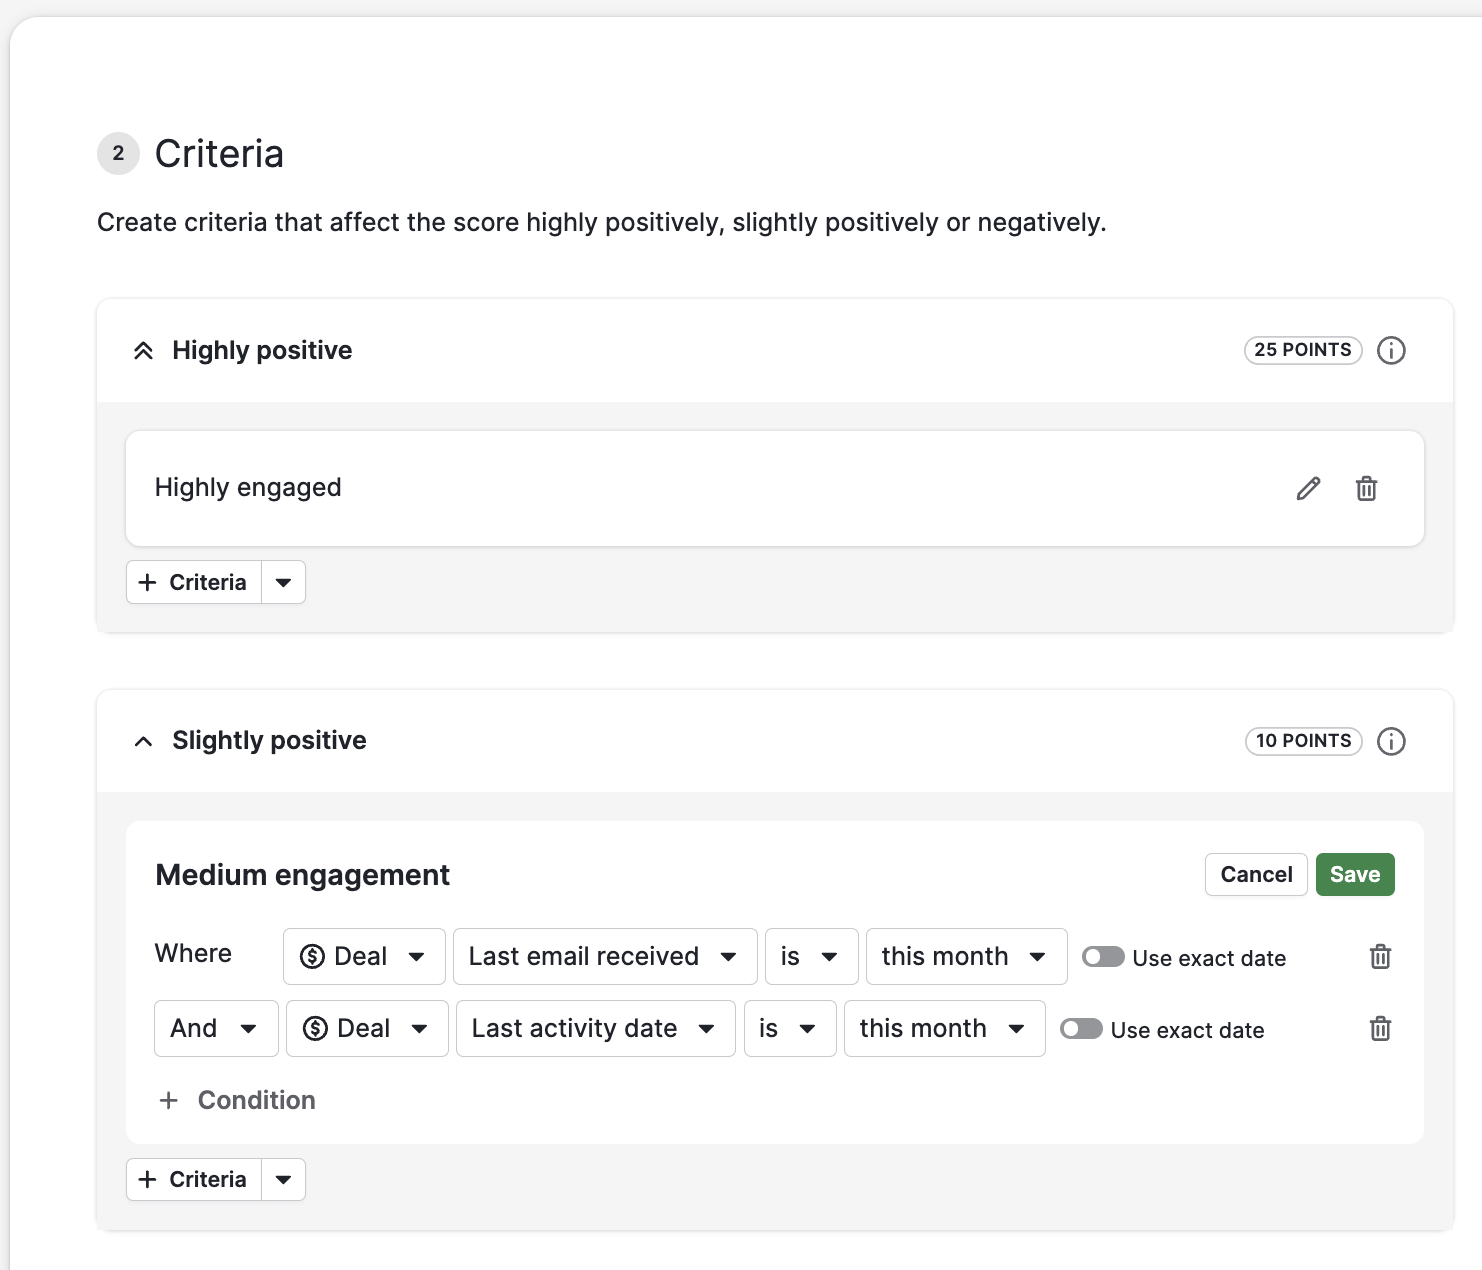The width and height of the screenshot is (1482, 1270).
Task: Add a new Condition
Action: pyautogui.click(x=237, y=1100)
